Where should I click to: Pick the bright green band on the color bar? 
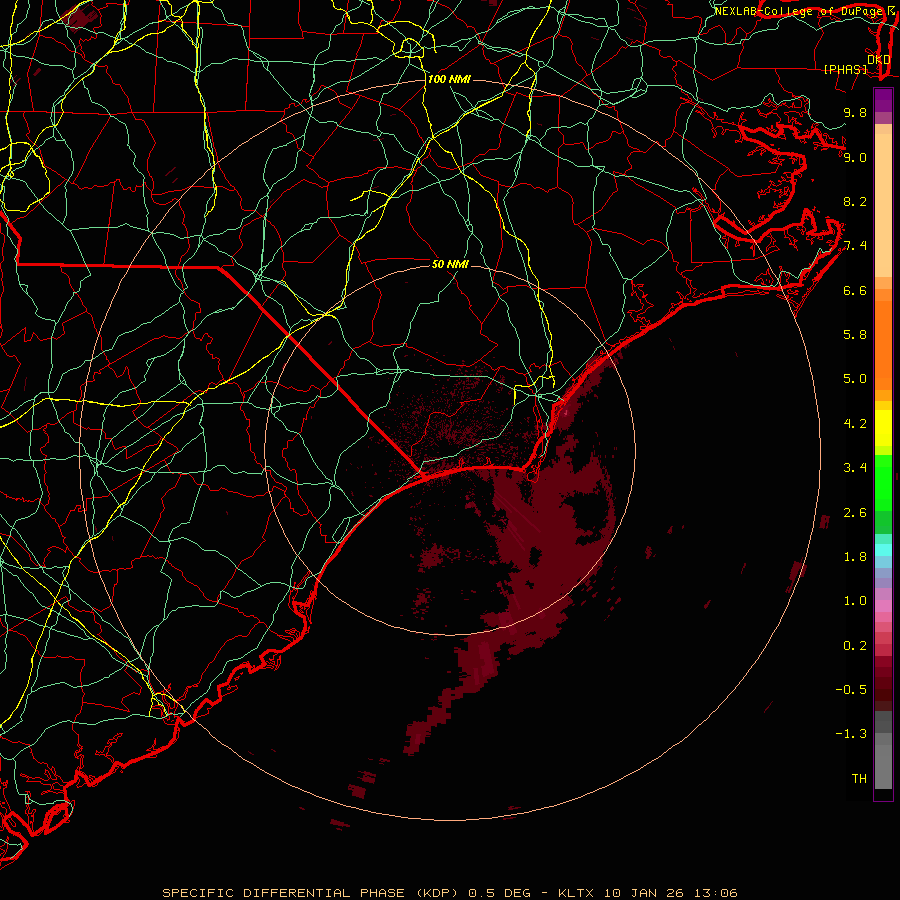click(883, 482)
